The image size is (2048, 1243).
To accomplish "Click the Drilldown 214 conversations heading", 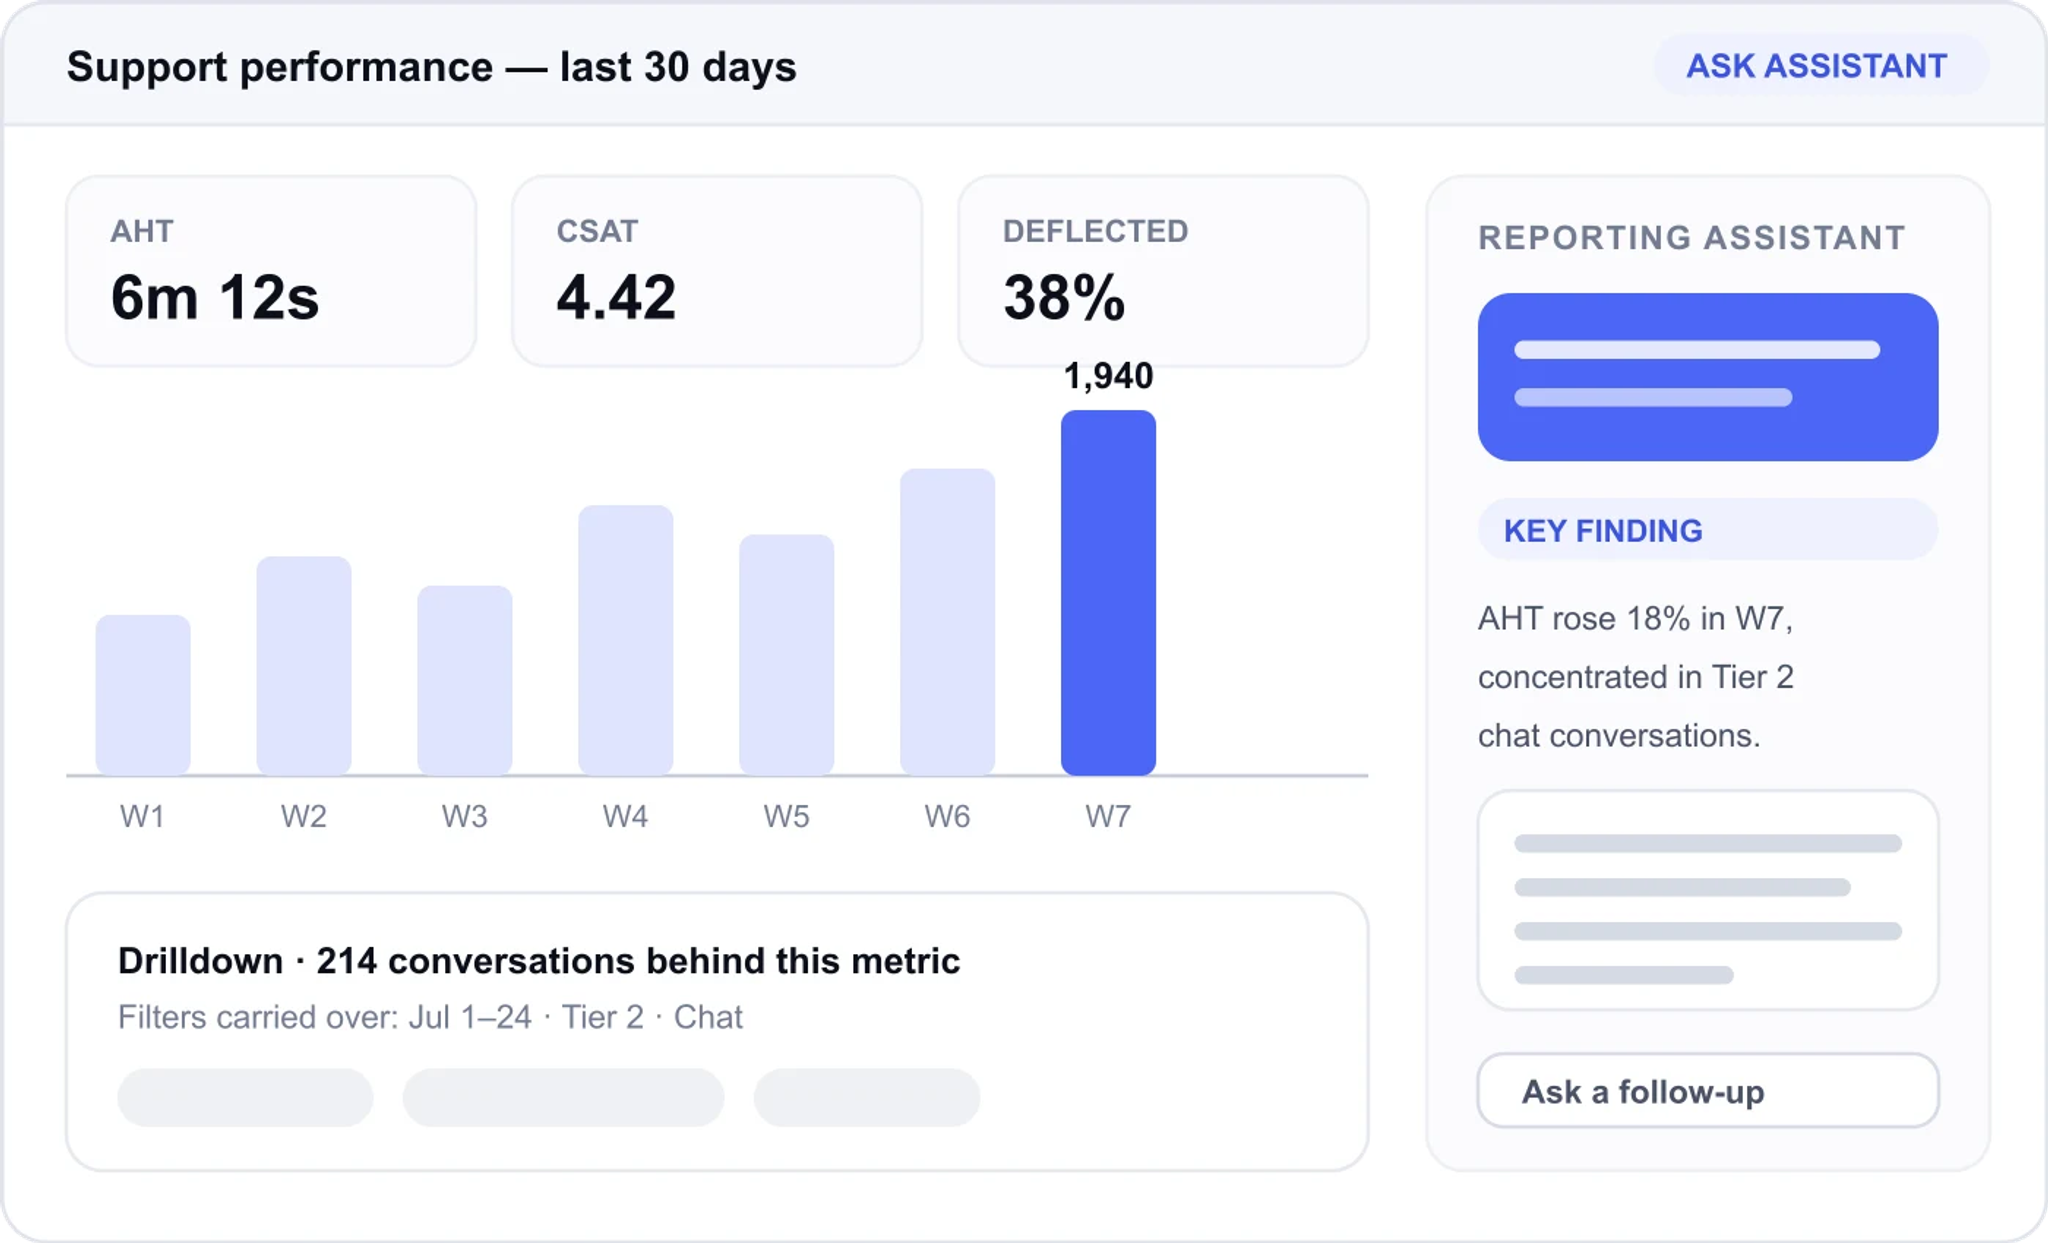I will point(539,961).
